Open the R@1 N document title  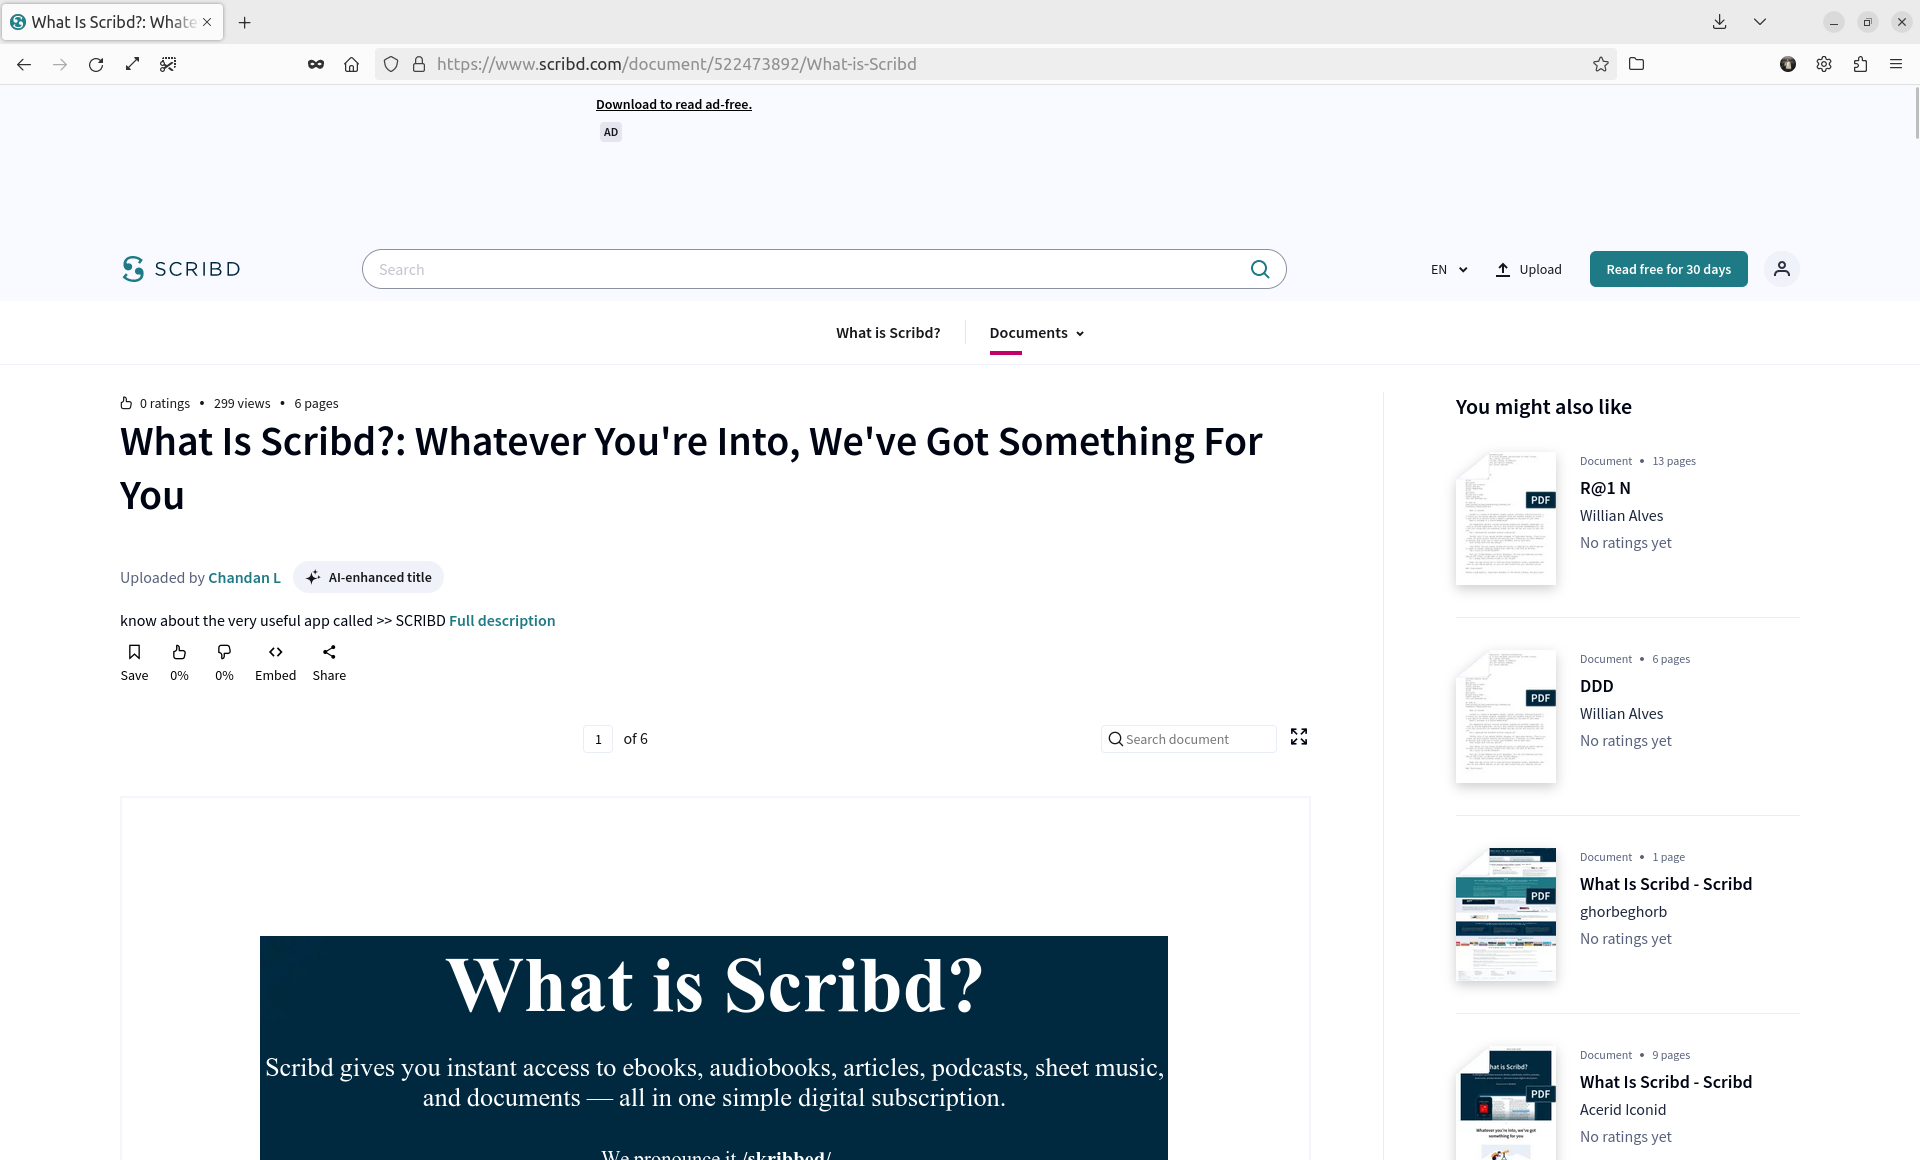pyautogui.click(x=1605, y=488)
